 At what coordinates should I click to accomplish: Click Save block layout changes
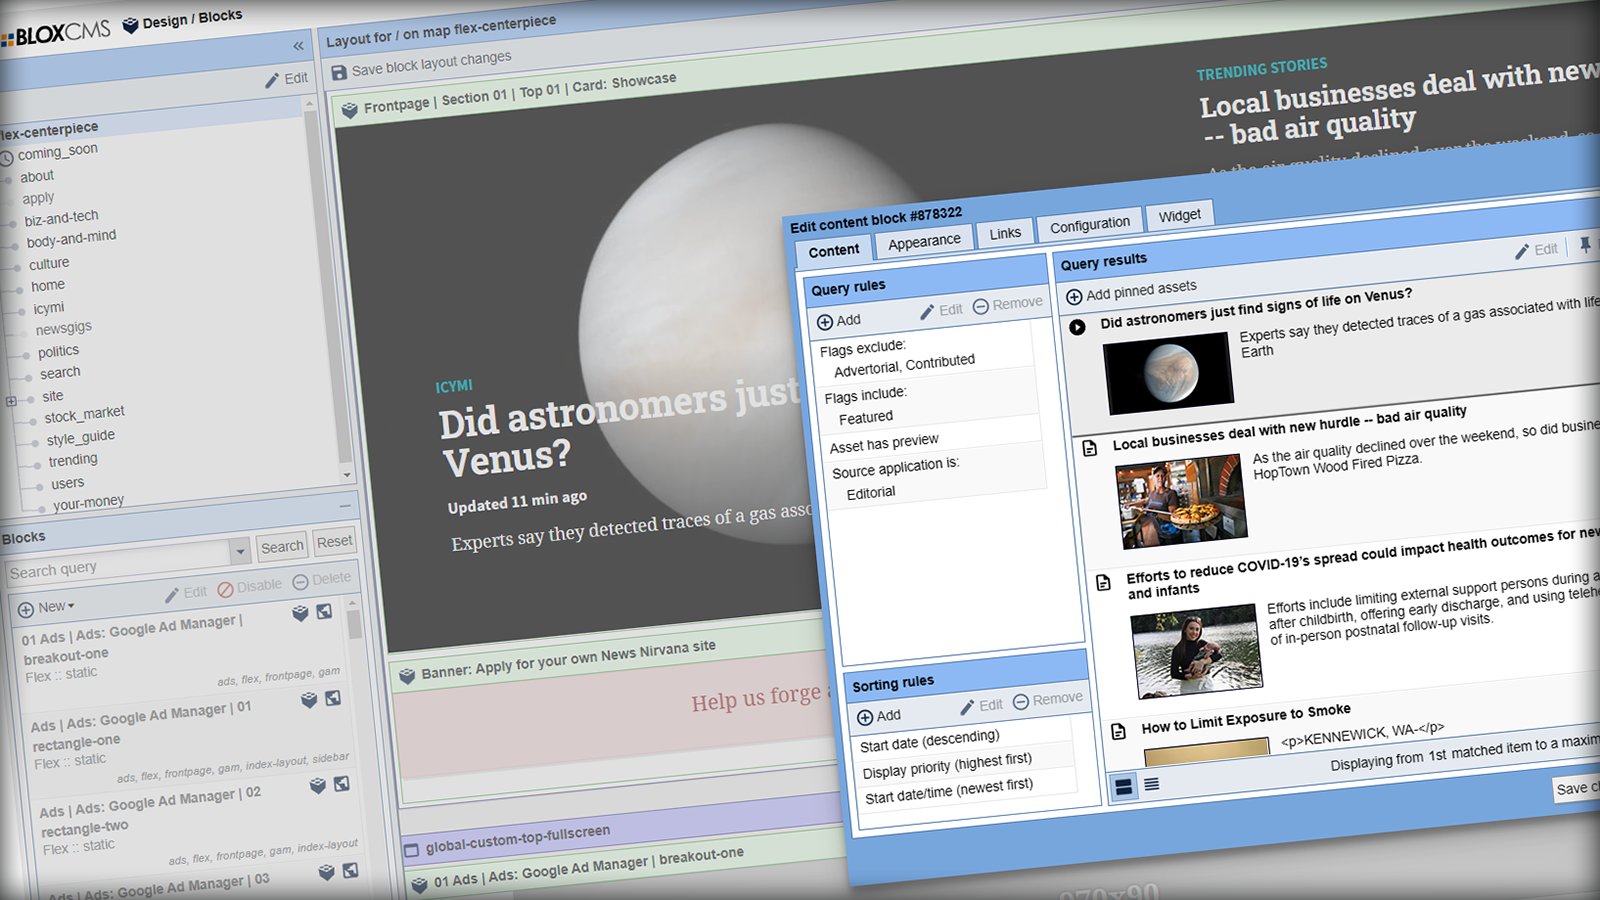coord(421,65)
